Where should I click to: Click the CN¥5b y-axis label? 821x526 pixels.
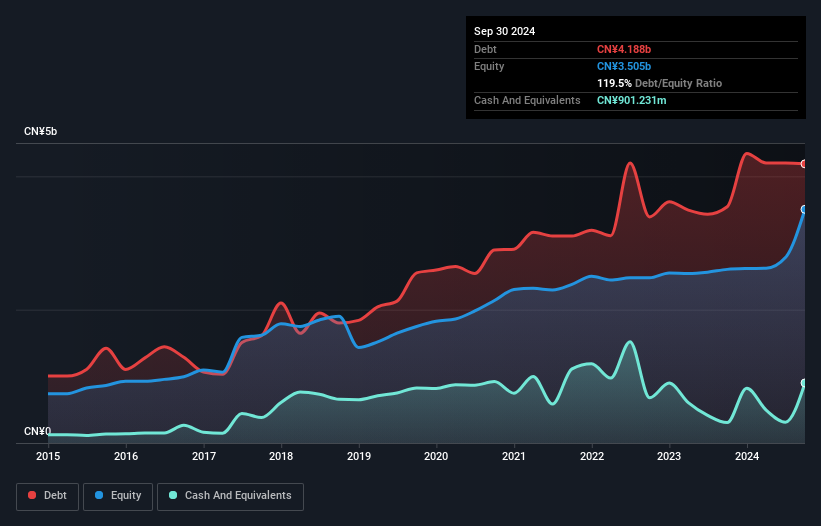coord(40,131)
